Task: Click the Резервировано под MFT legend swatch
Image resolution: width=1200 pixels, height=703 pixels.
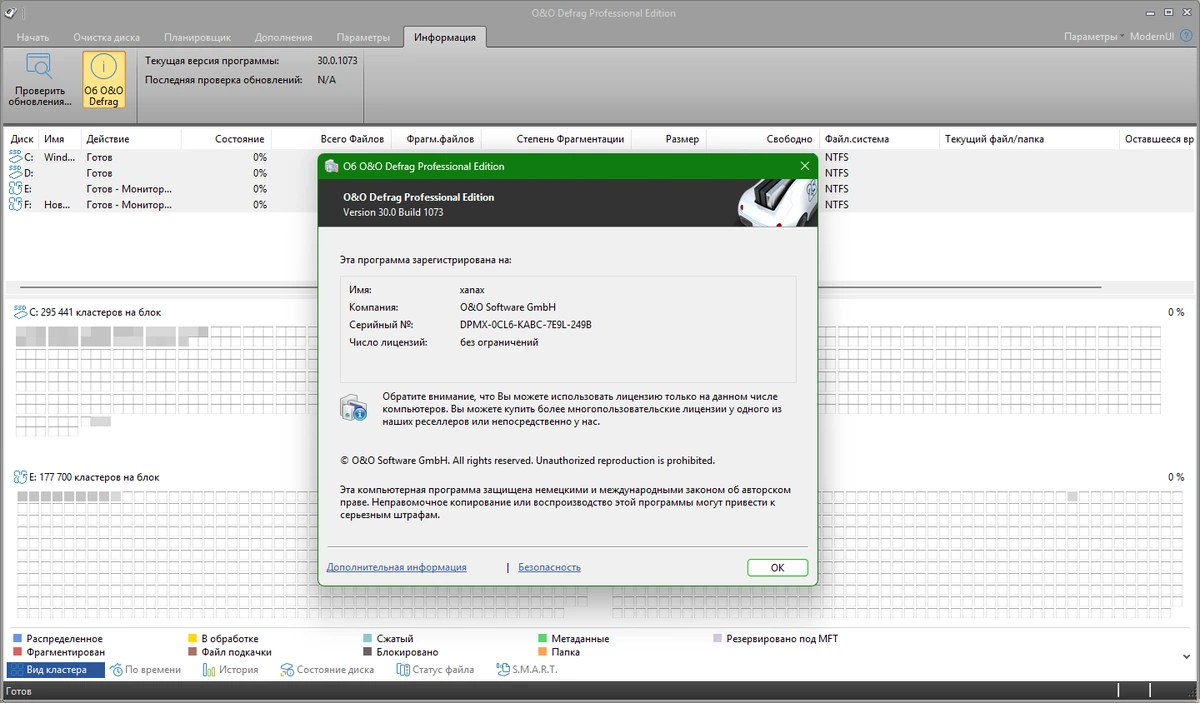Action: (717, 638)
